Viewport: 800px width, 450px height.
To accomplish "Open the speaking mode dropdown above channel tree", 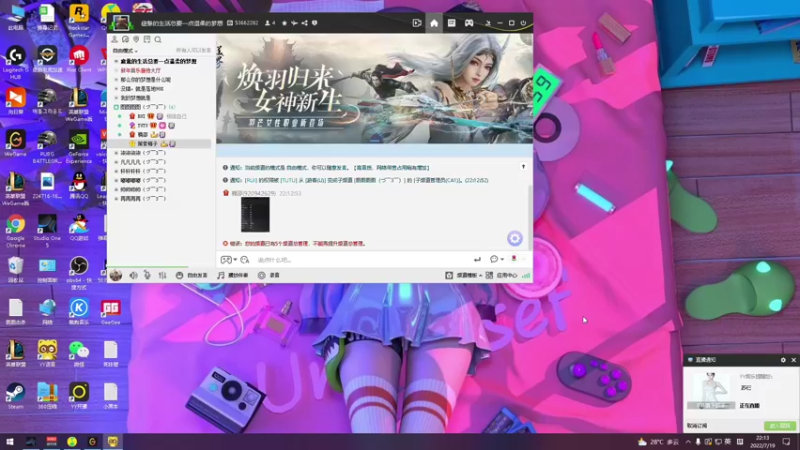I will tap(125, 51).
